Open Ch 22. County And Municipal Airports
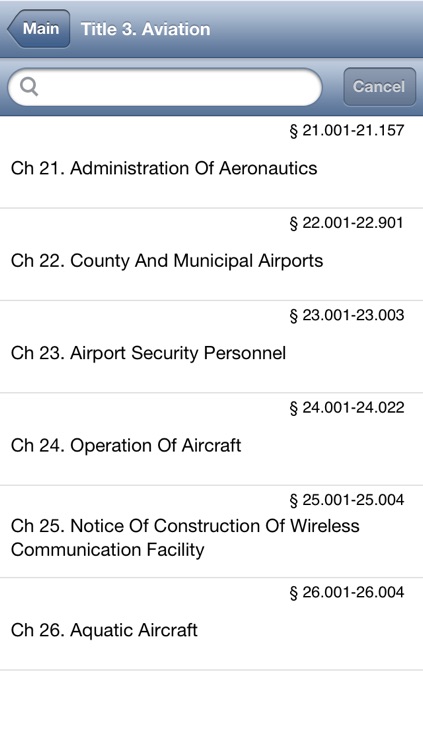Image resolution: width=423 pixels, height=750 pixels. [212, 254]
